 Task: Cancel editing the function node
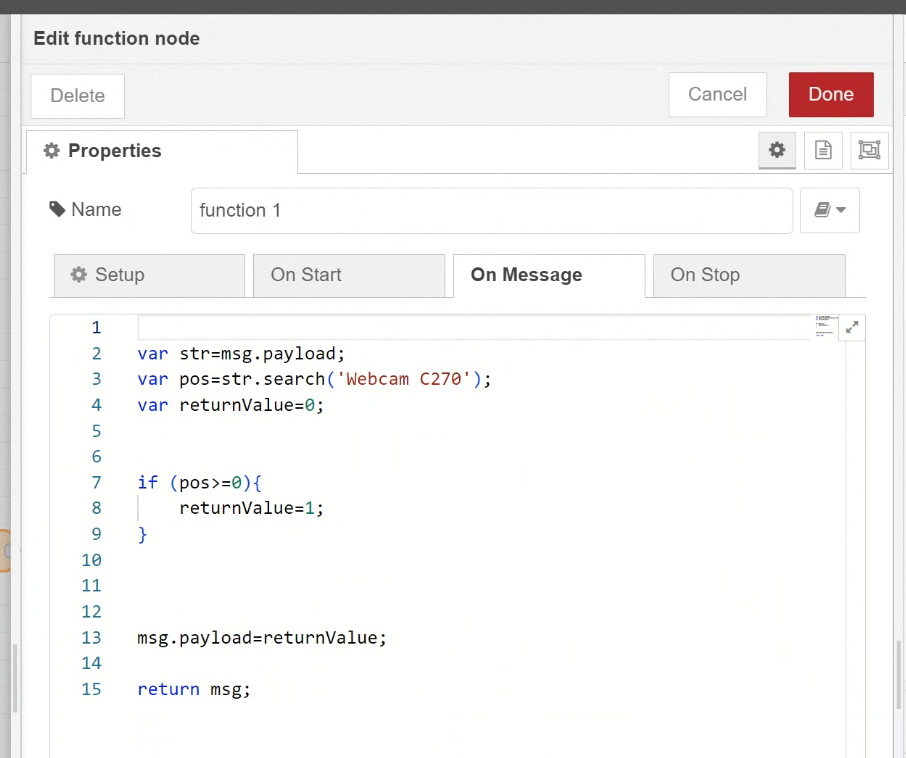click(x=717, y=94)
